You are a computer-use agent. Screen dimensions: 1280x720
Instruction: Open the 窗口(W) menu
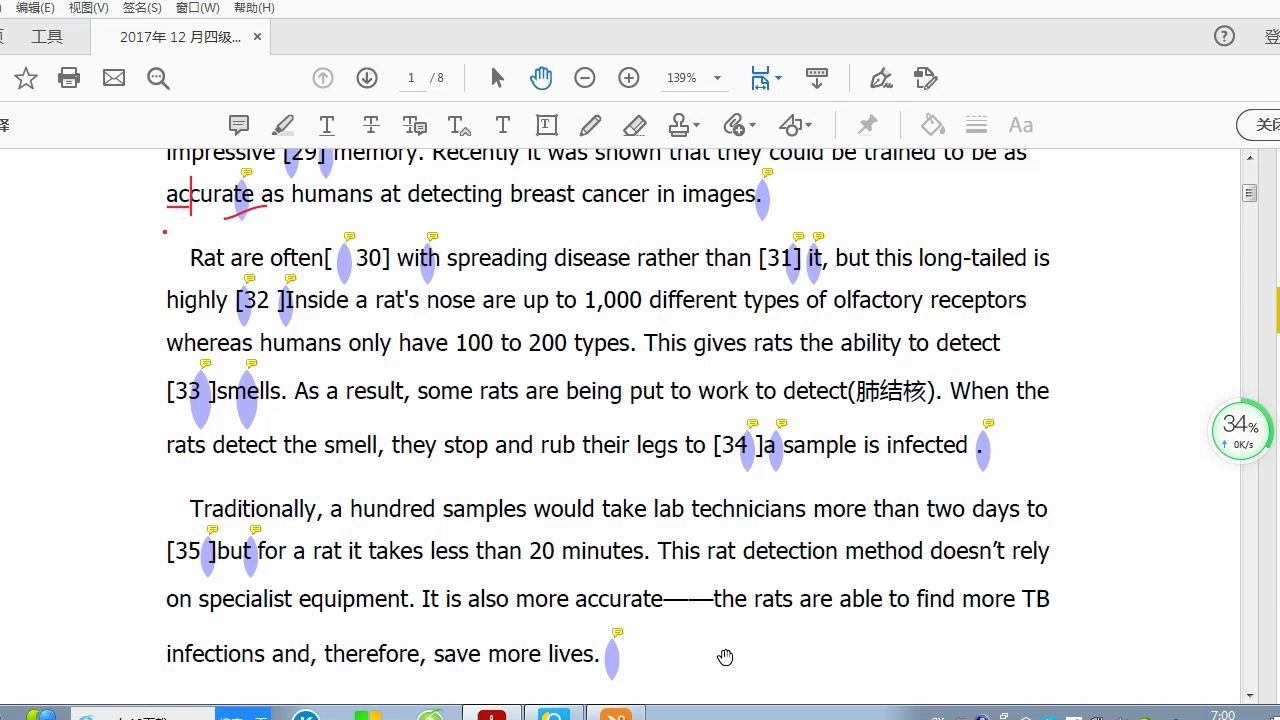(197, 8)
